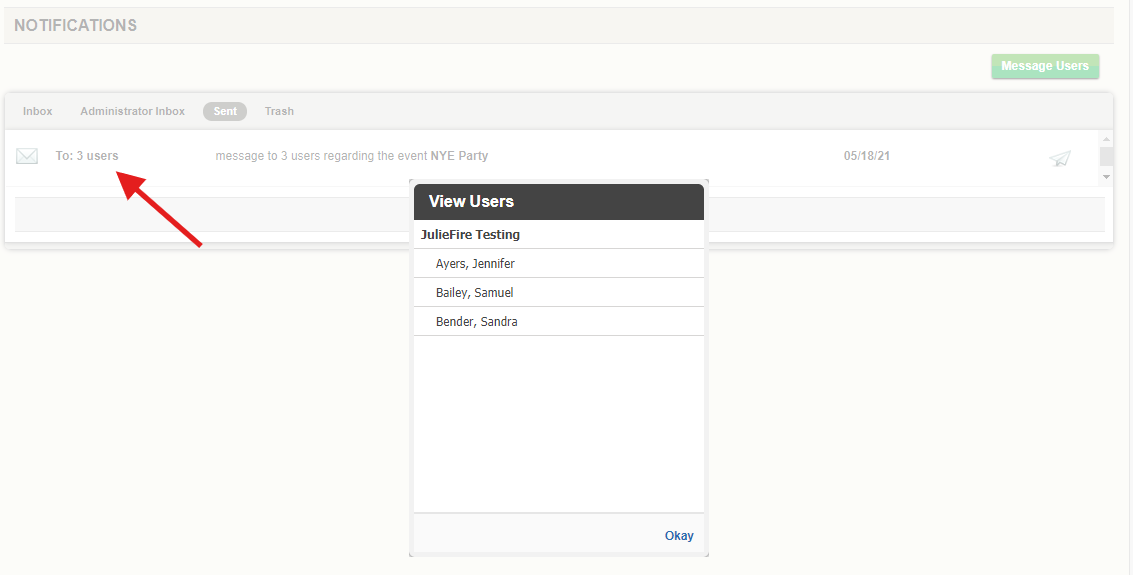Click the scrollbar up arrow in message list
Screen dimensions: 1133x575
(x=1106, y=139)
